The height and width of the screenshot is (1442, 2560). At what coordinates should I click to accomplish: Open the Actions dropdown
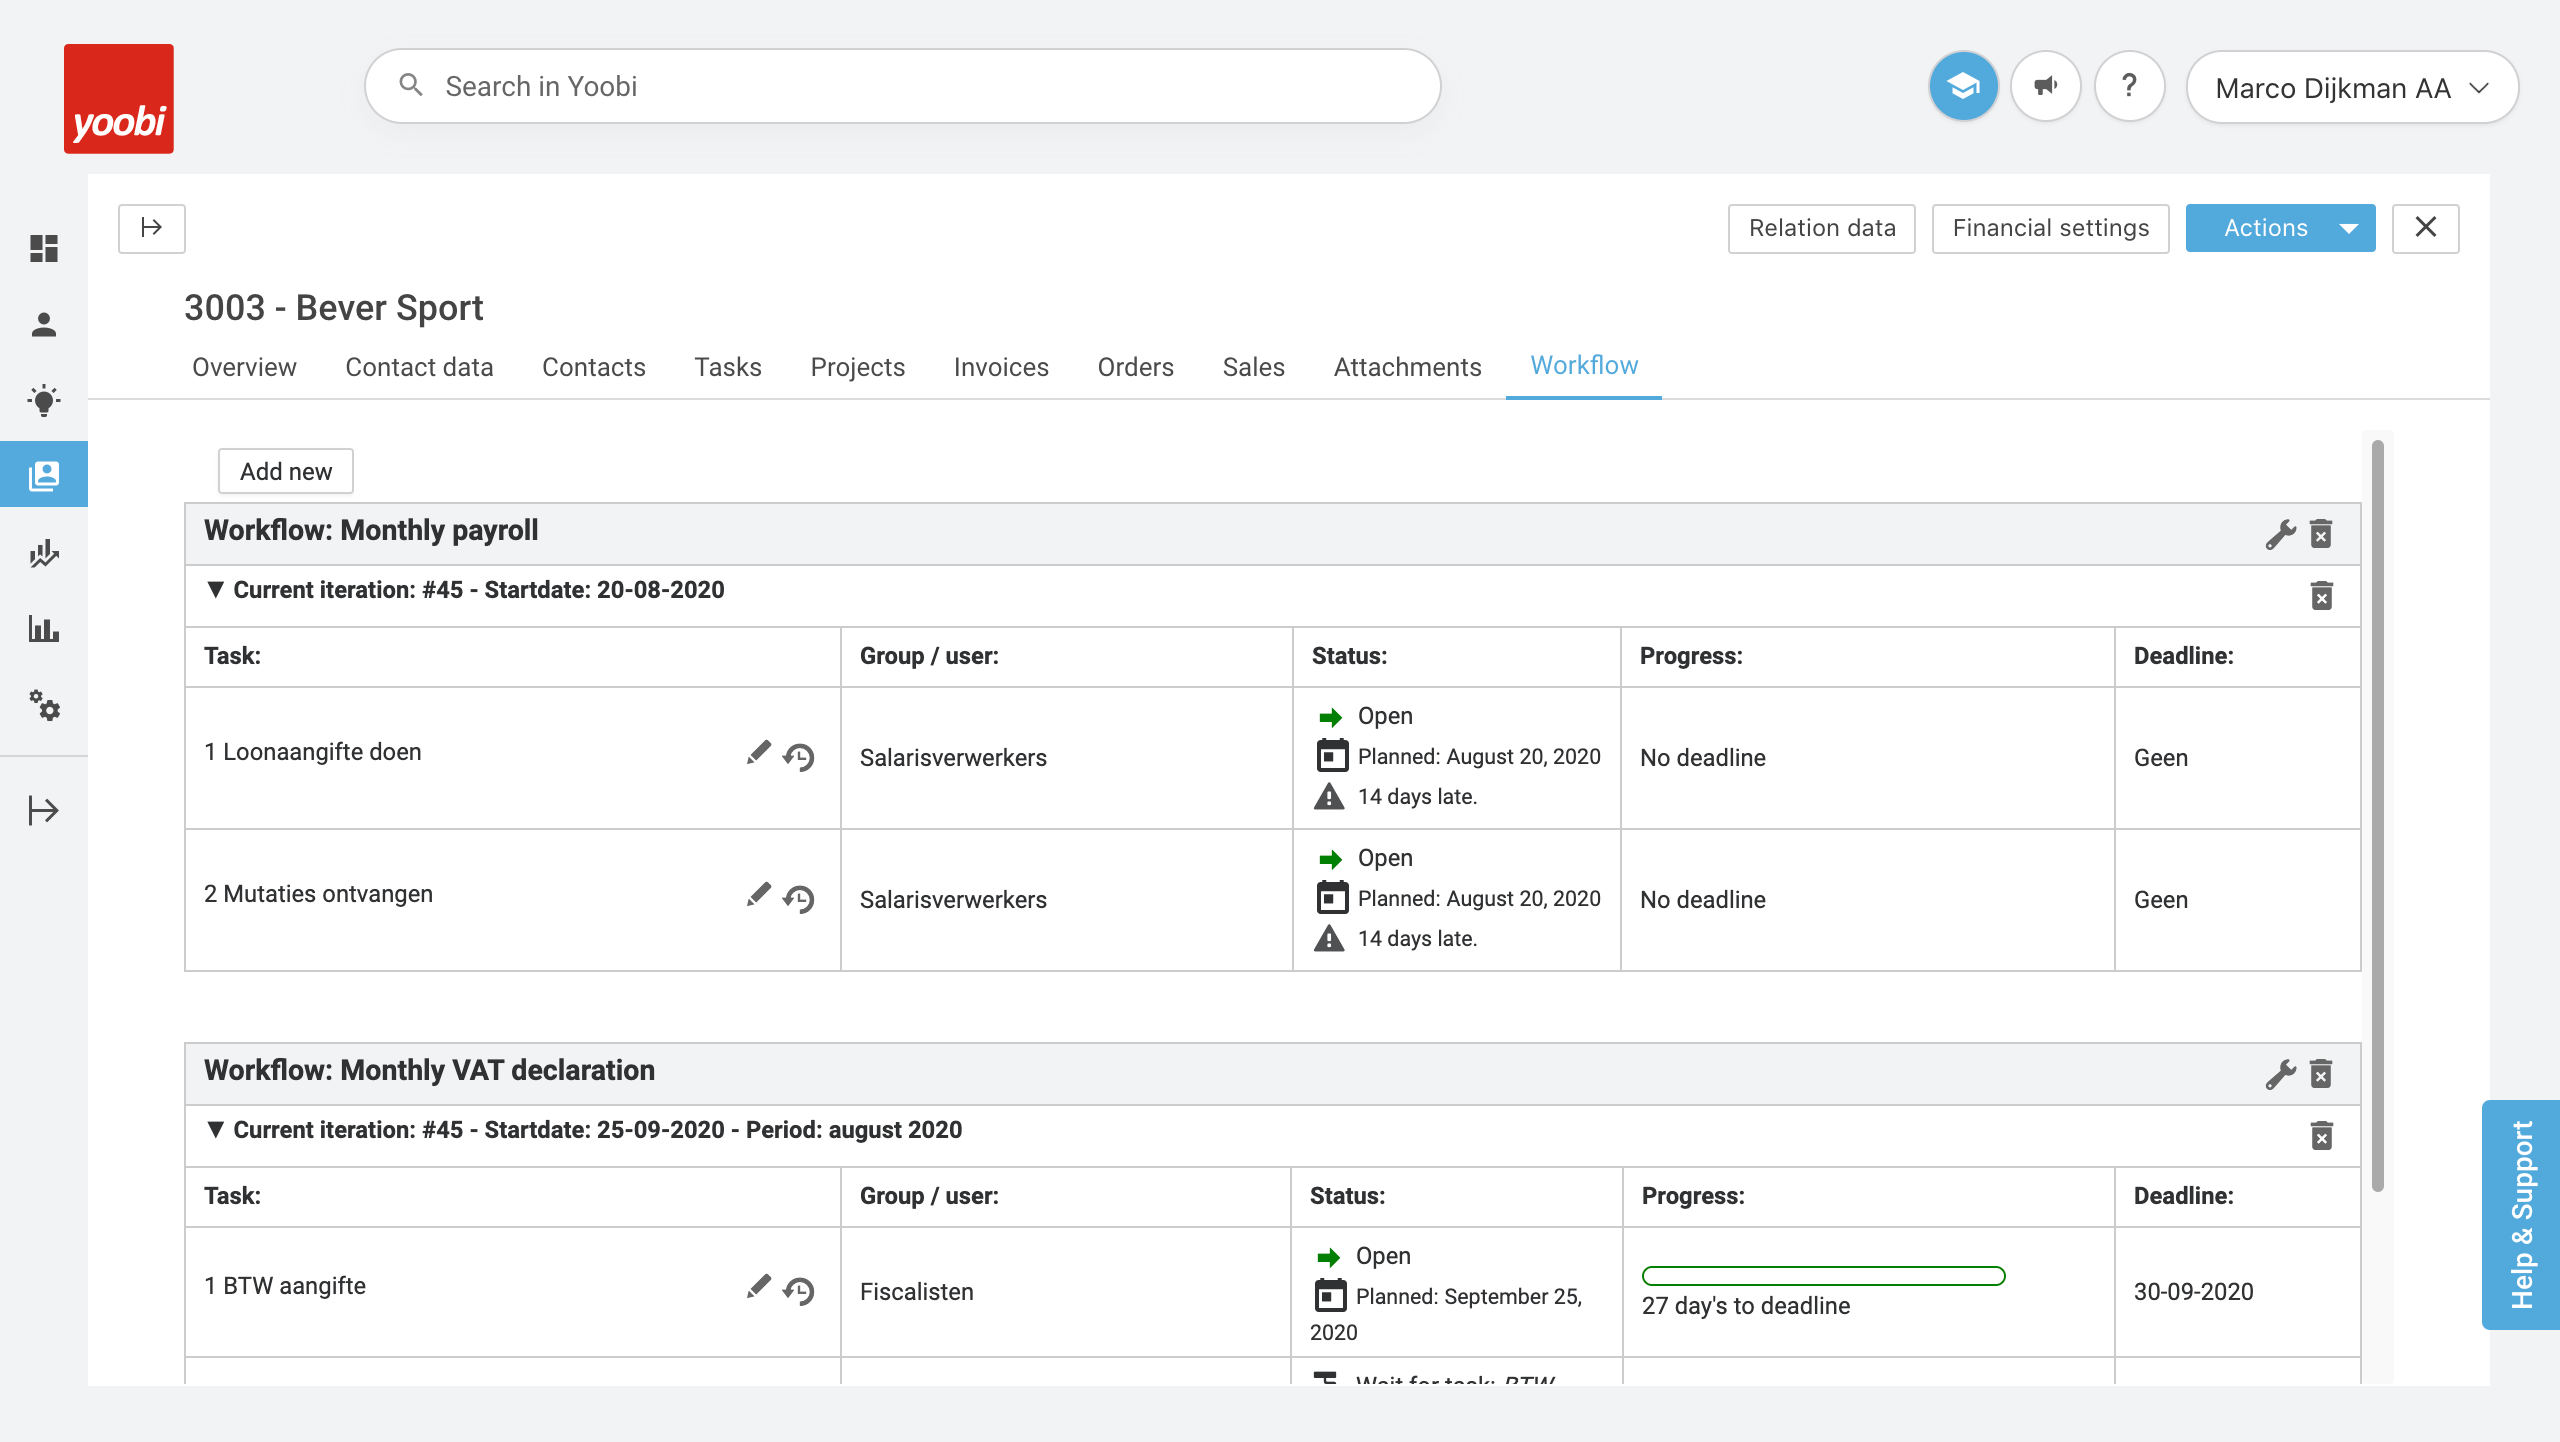[2280, 229]
